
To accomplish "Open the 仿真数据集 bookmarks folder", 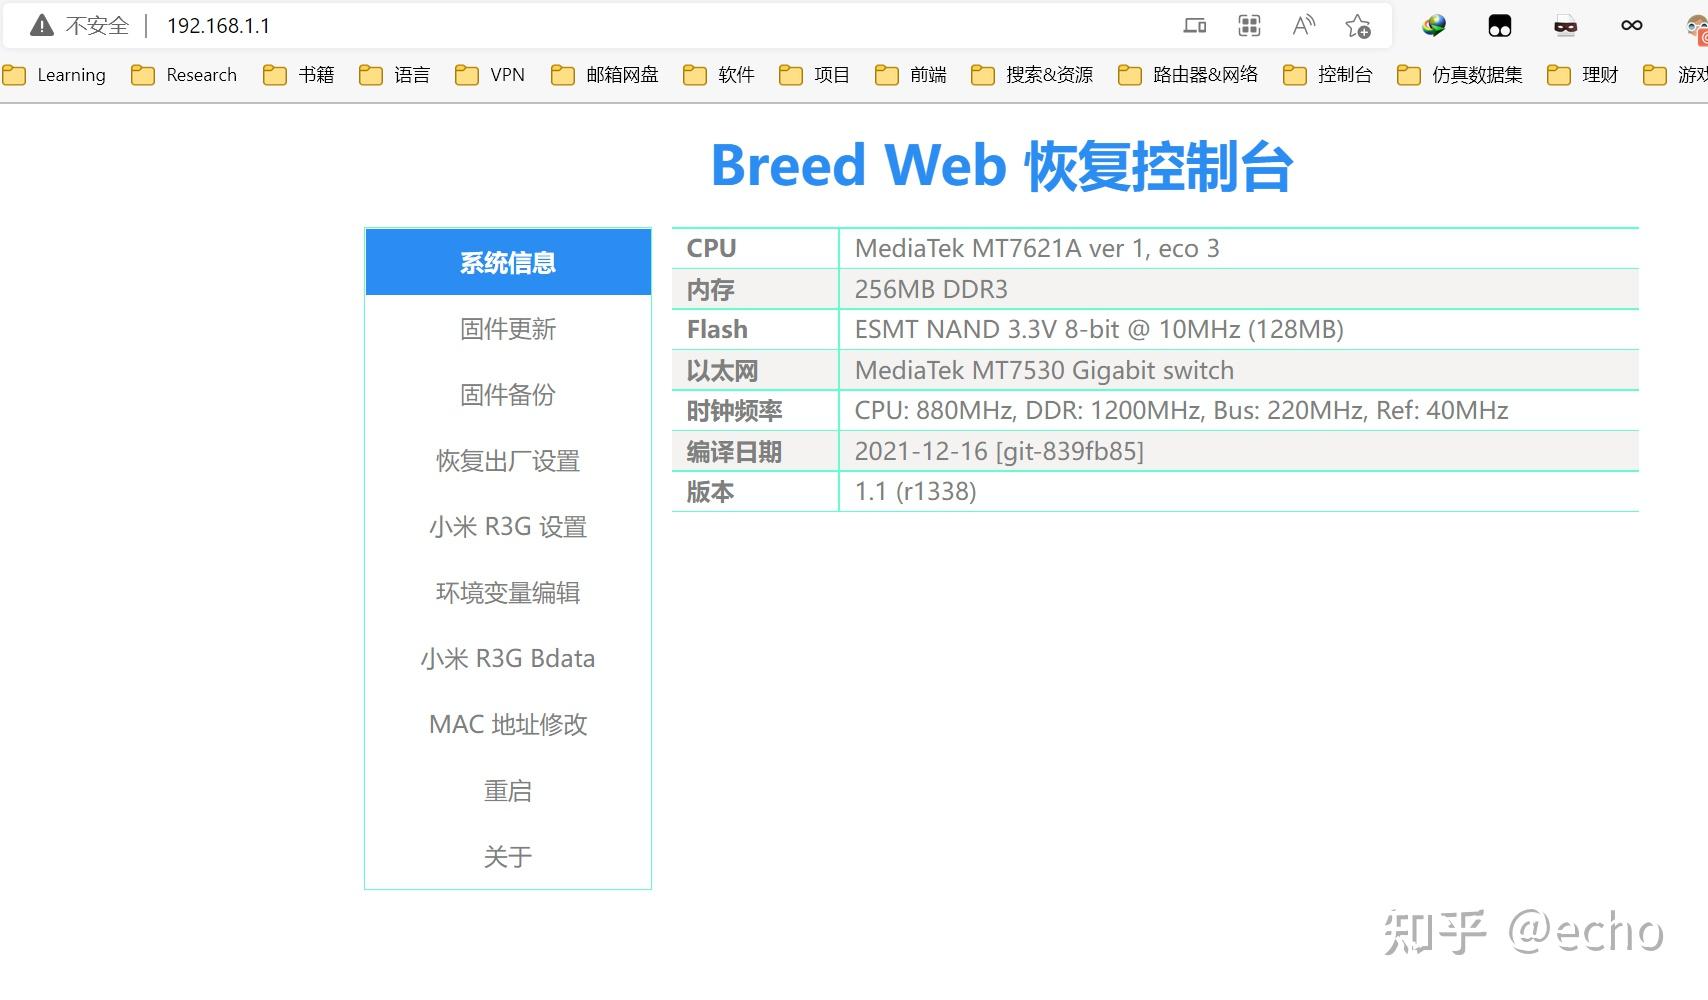I will [x=1459, y=75].
